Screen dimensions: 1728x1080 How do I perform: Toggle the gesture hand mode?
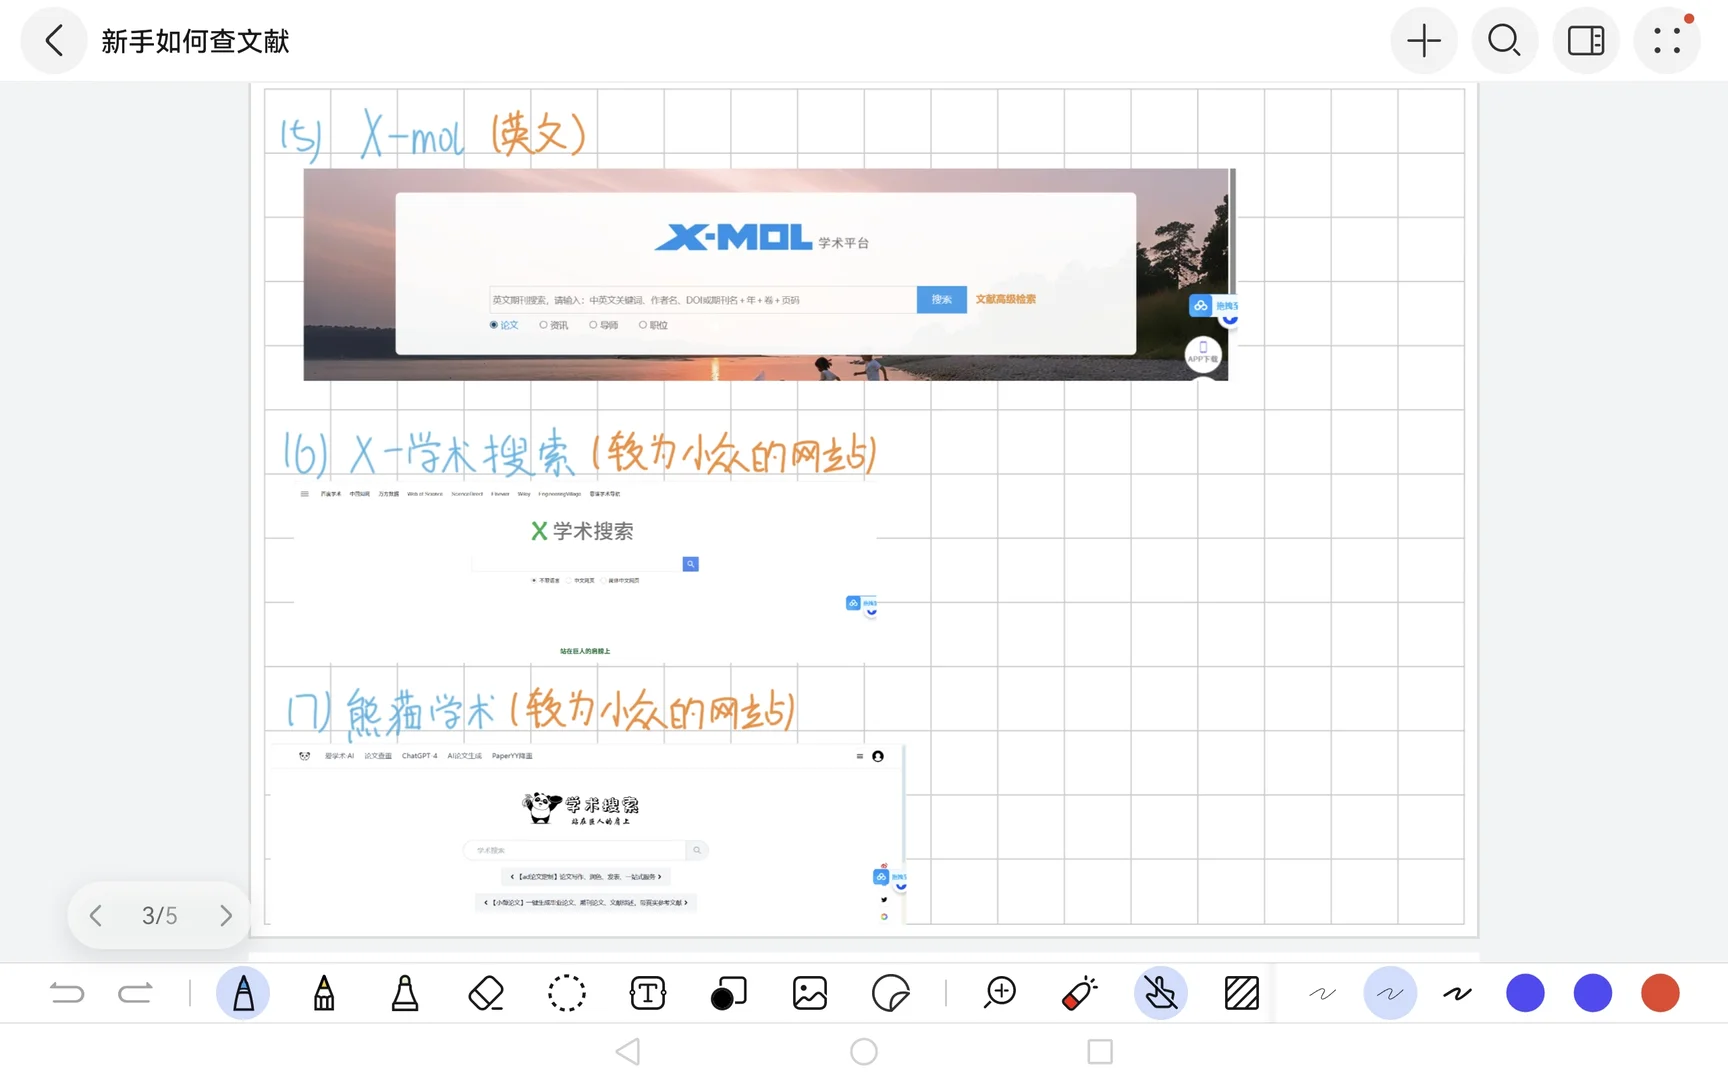click(1161, 993)
